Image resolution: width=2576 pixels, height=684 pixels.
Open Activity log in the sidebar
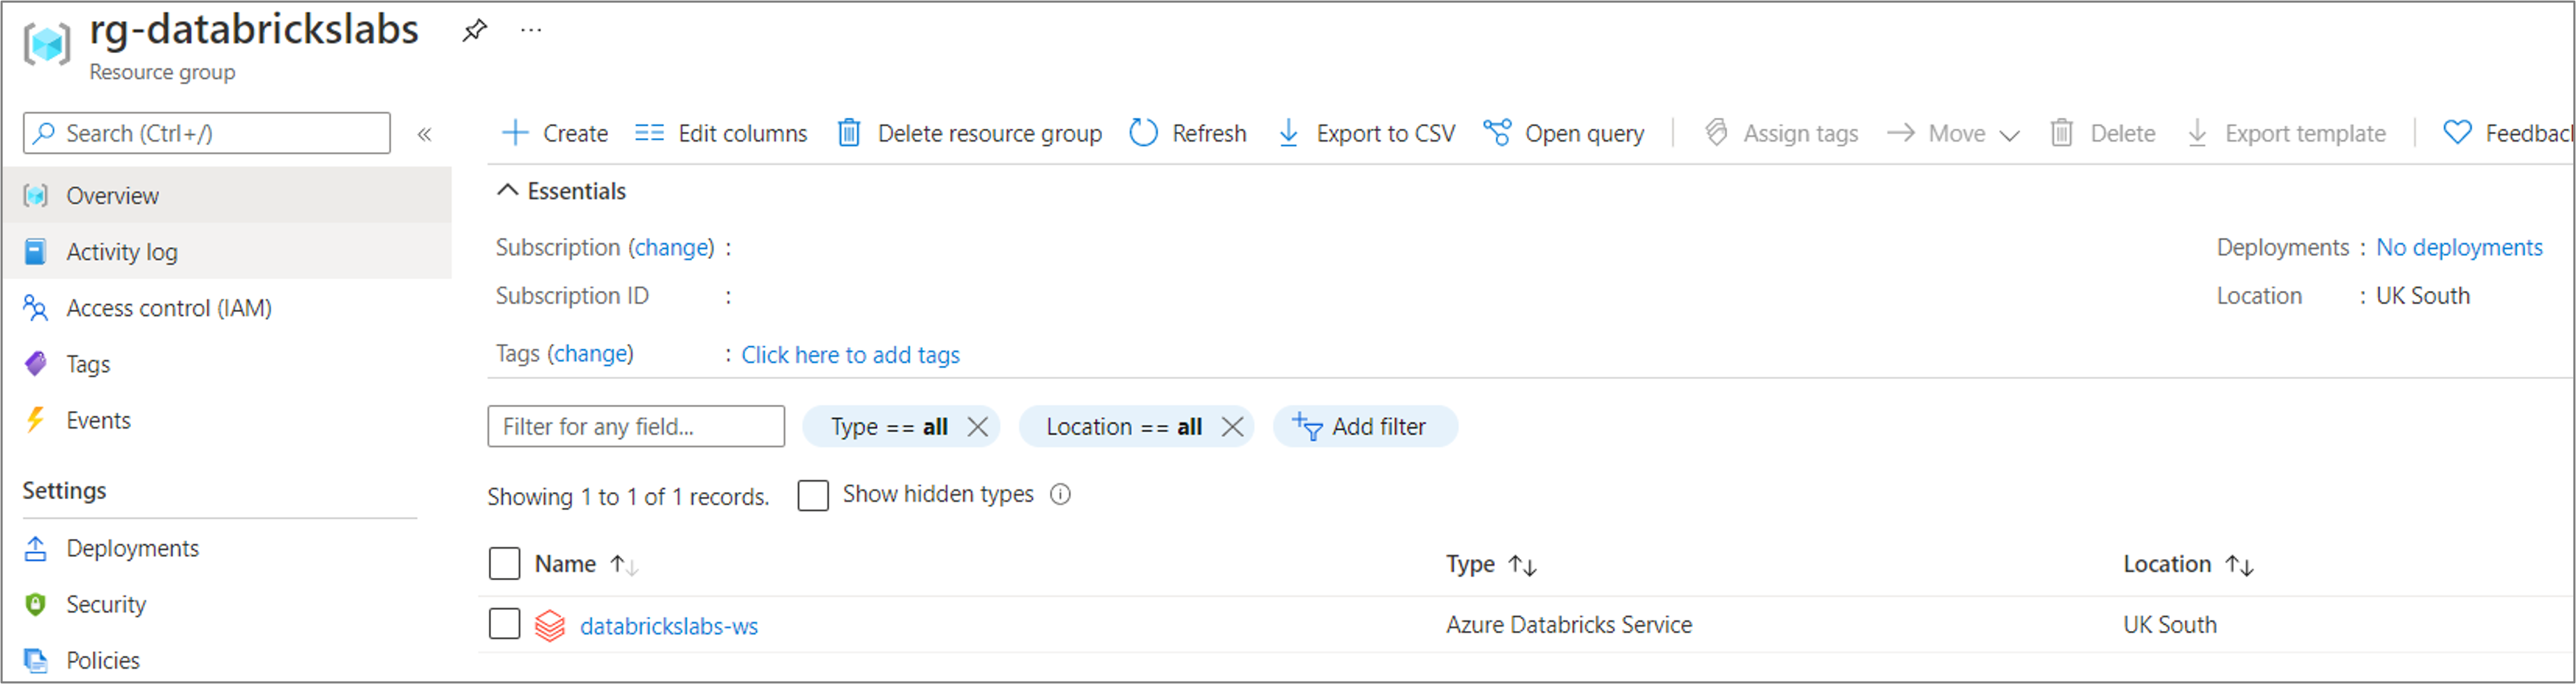pos(227,251)
